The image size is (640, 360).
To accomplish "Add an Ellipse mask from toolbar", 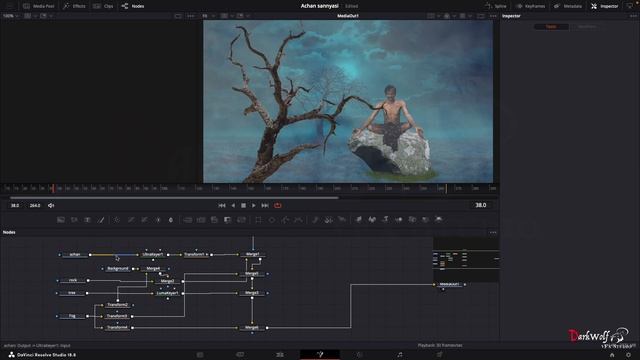I will [x=272, y=220].
